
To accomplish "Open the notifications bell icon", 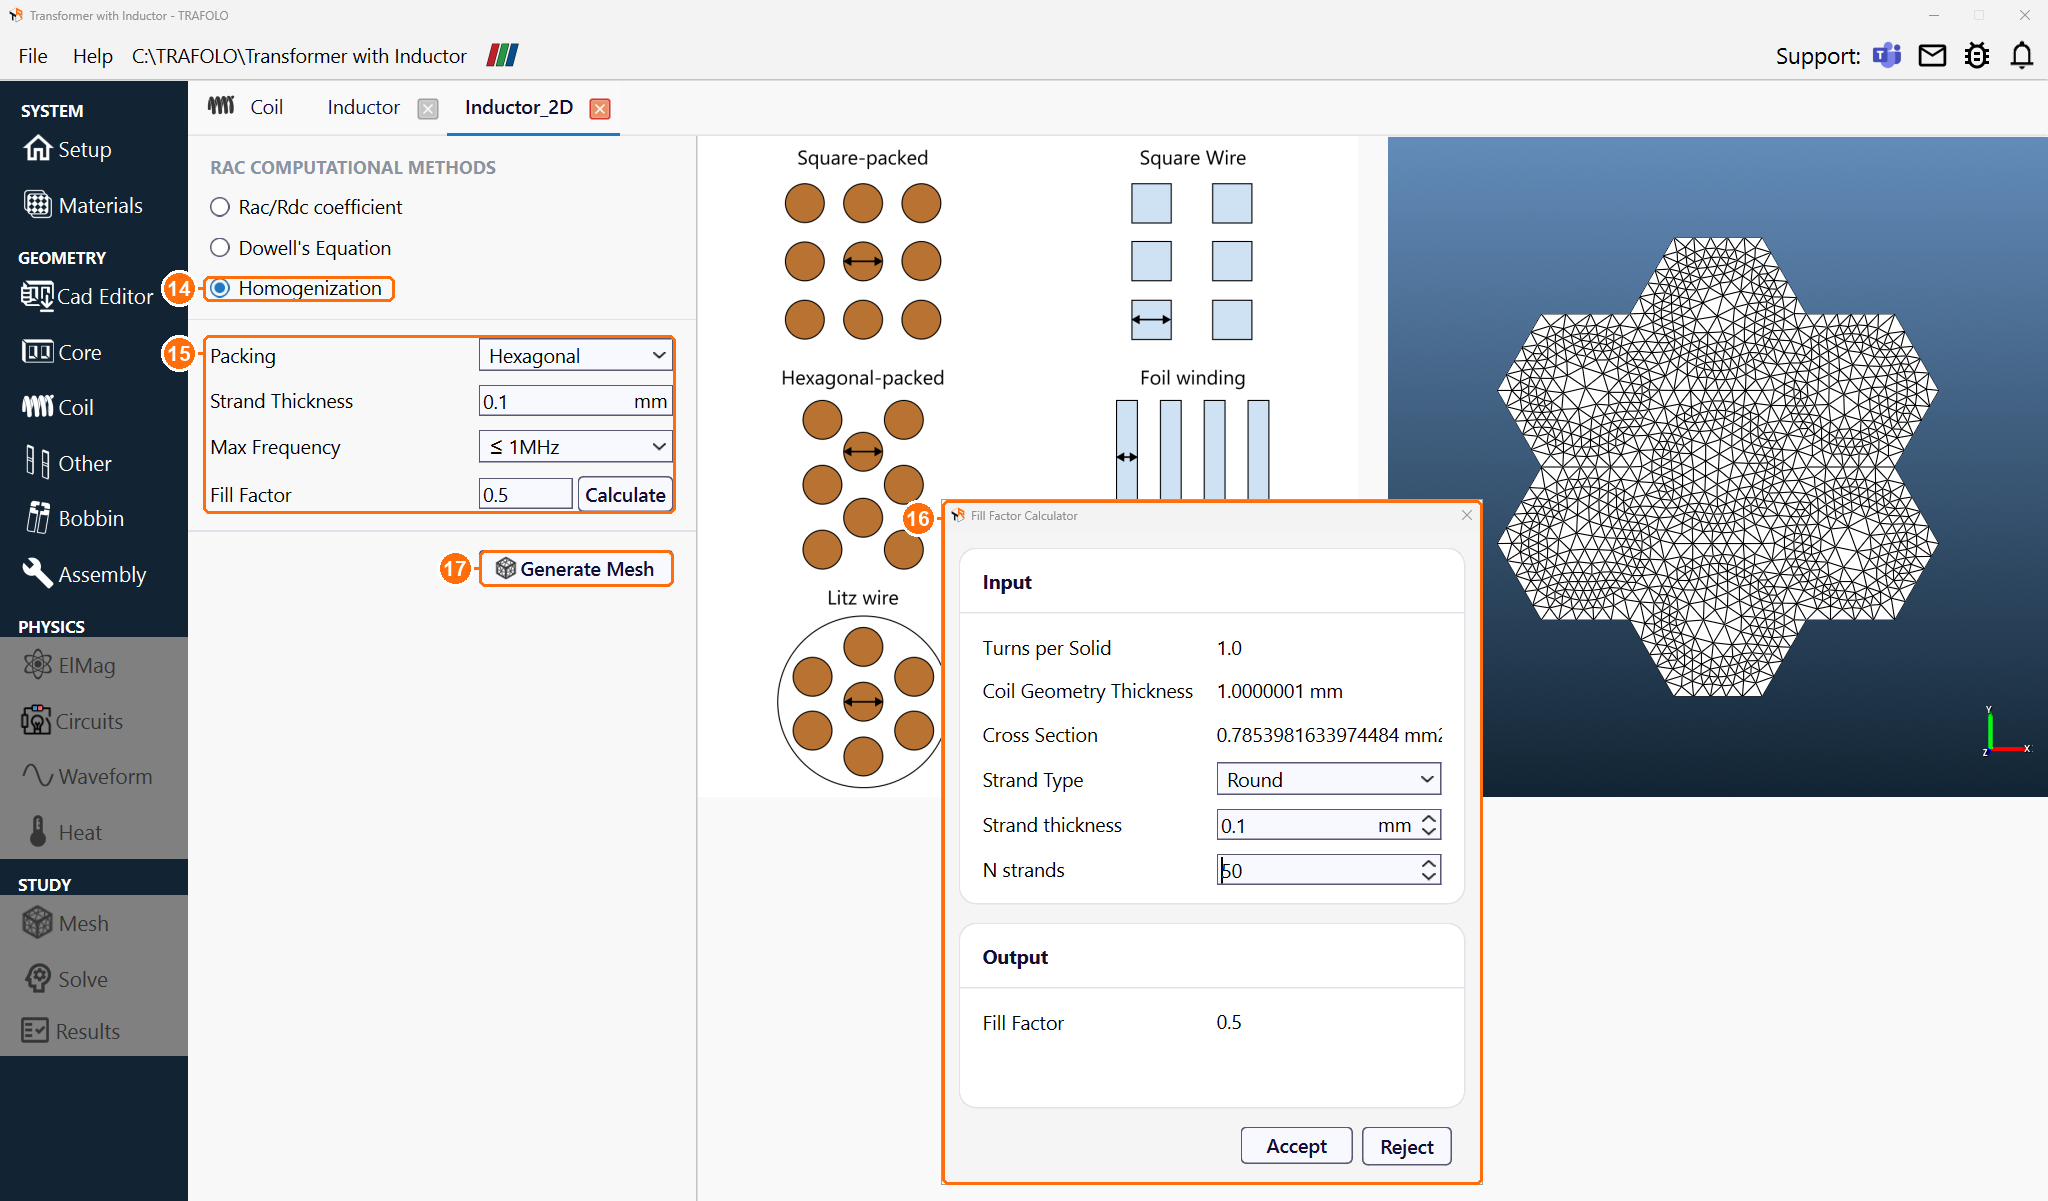I will (2022, 56).
